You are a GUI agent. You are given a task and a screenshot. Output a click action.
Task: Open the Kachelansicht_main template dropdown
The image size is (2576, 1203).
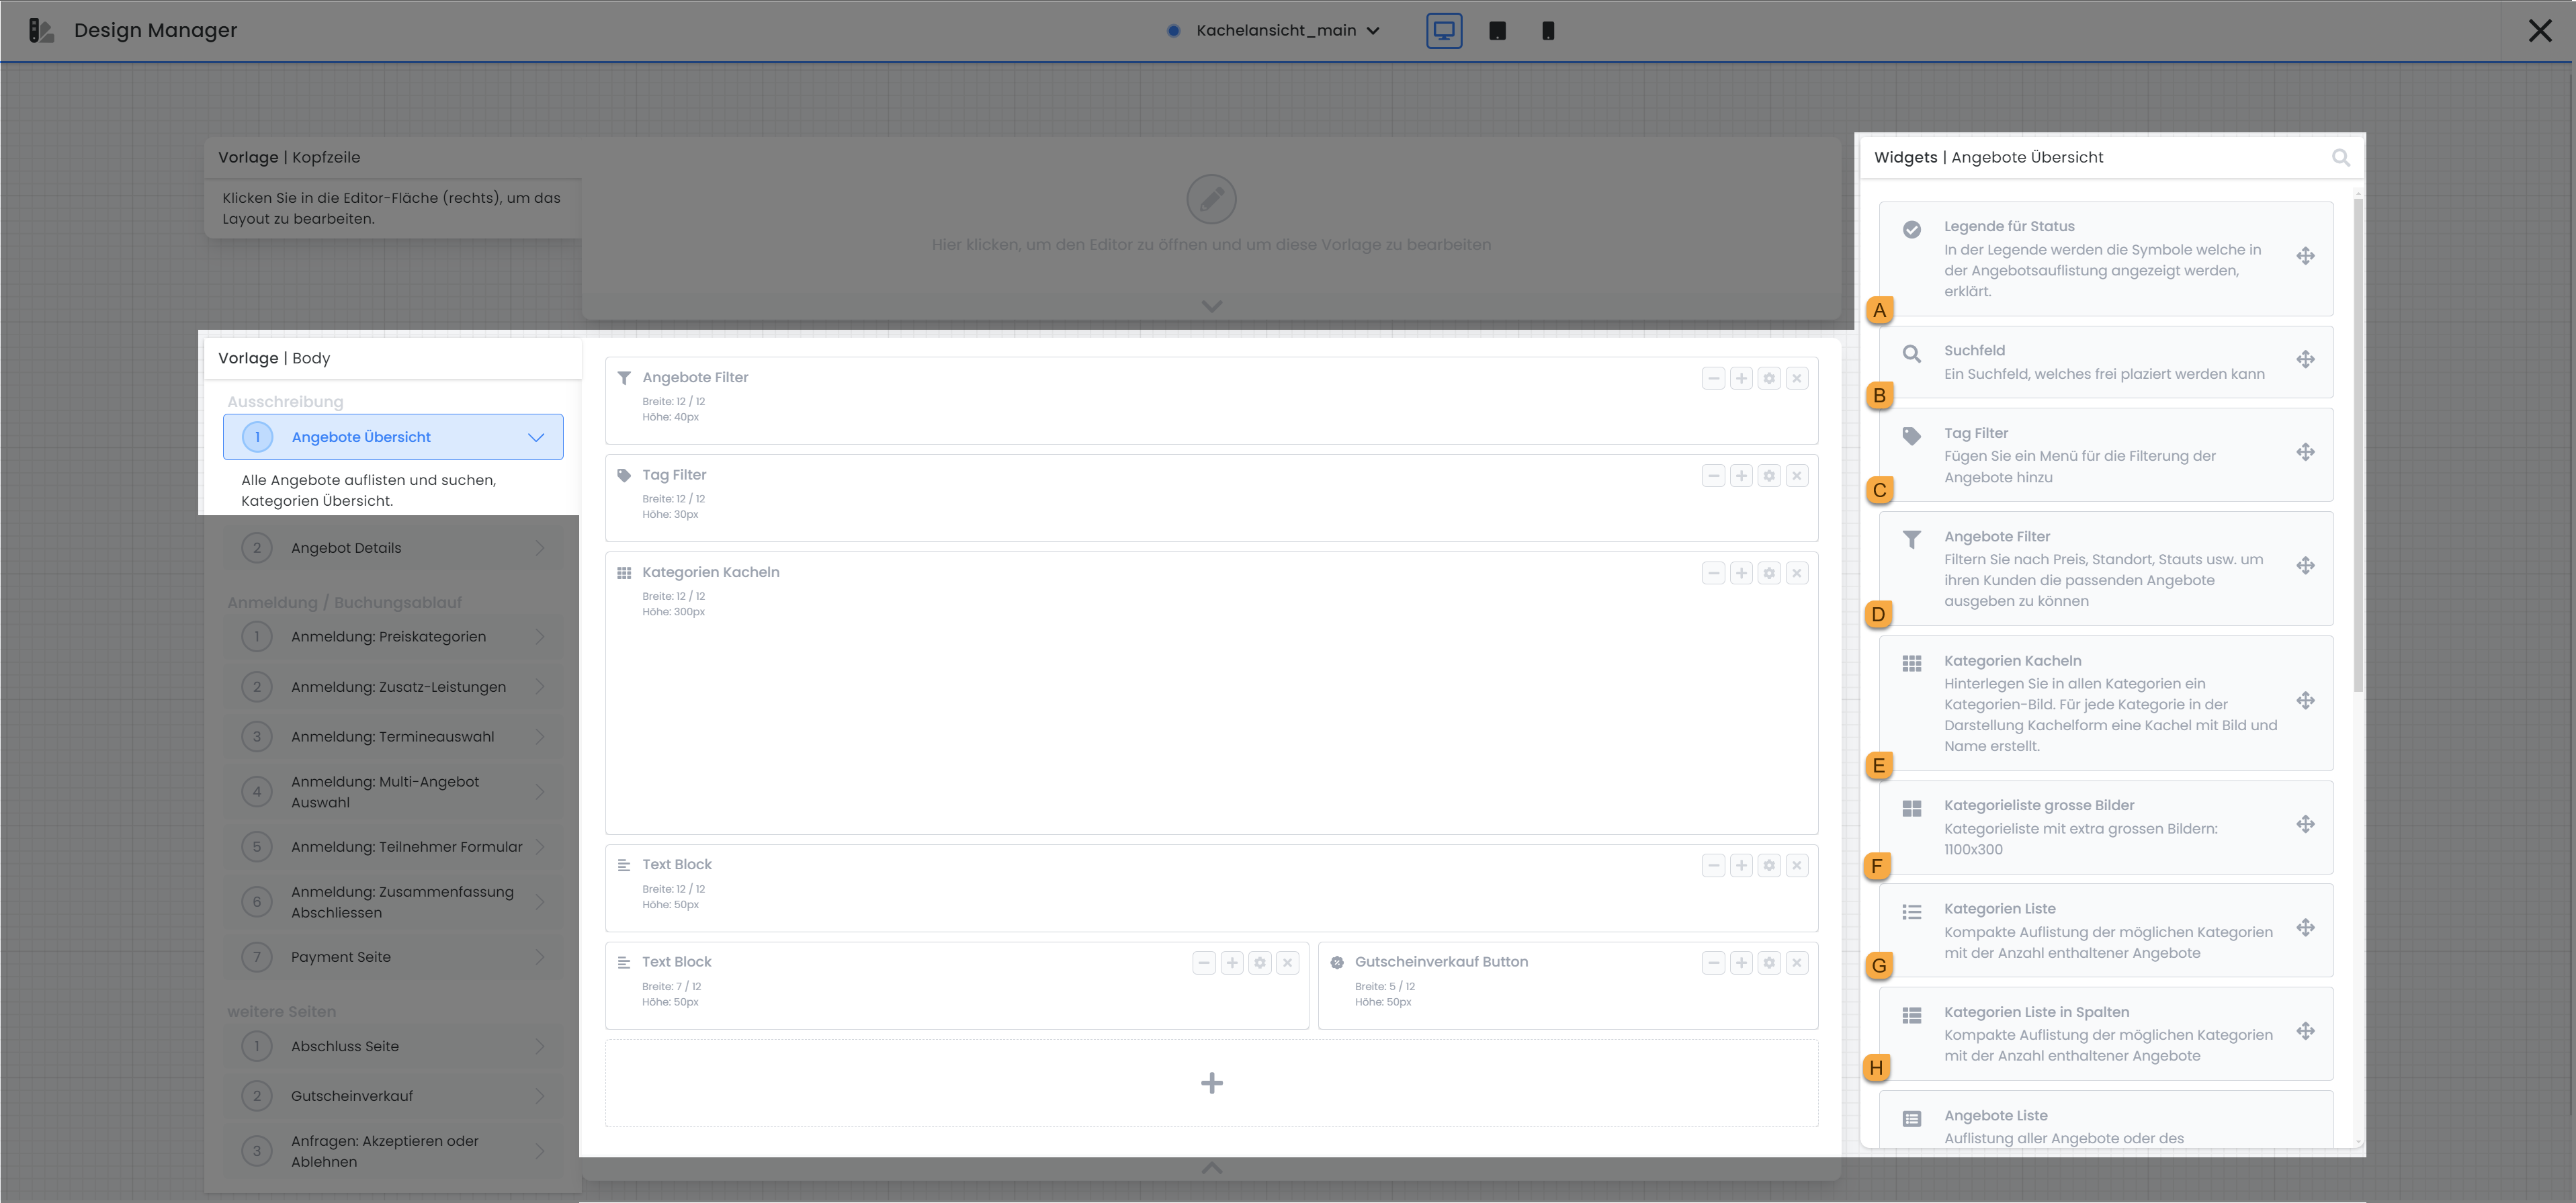coord(1286,31)
